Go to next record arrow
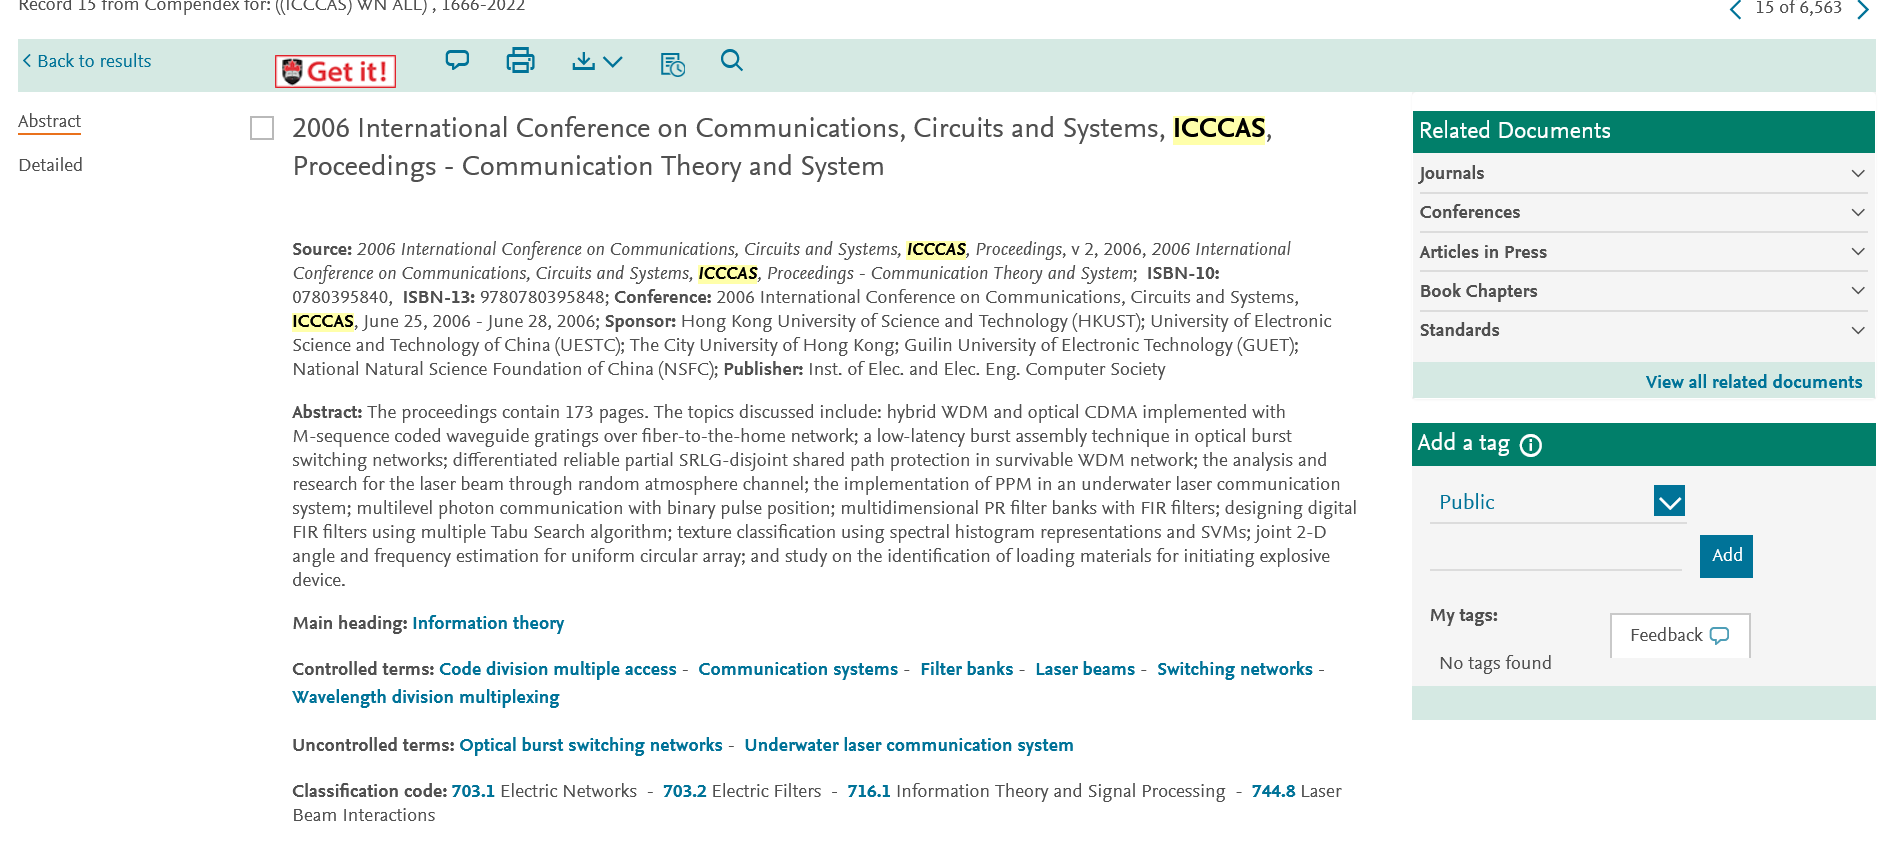Image resolution: width=1893 pixels, height=850 pixels. (1862, 9)
